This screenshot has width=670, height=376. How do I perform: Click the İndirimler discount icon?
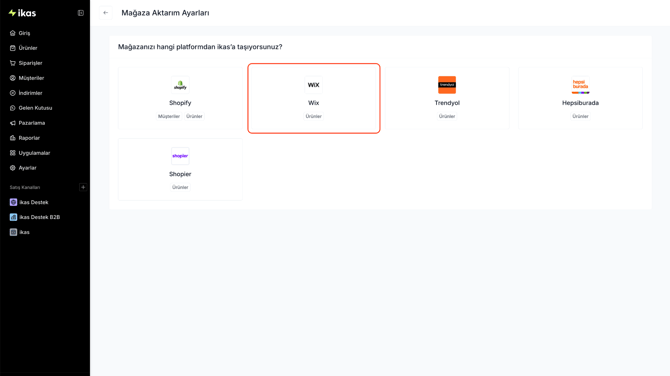tap(13, 93)
